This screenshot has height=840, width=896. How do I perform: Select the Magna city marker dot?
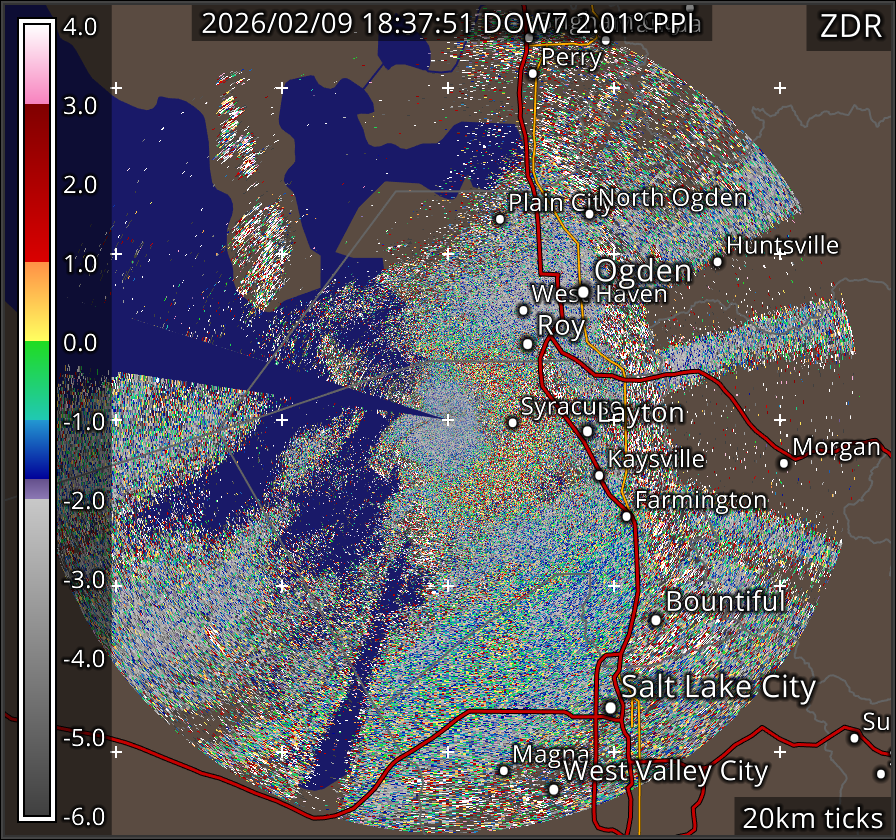tap(504, 770)
